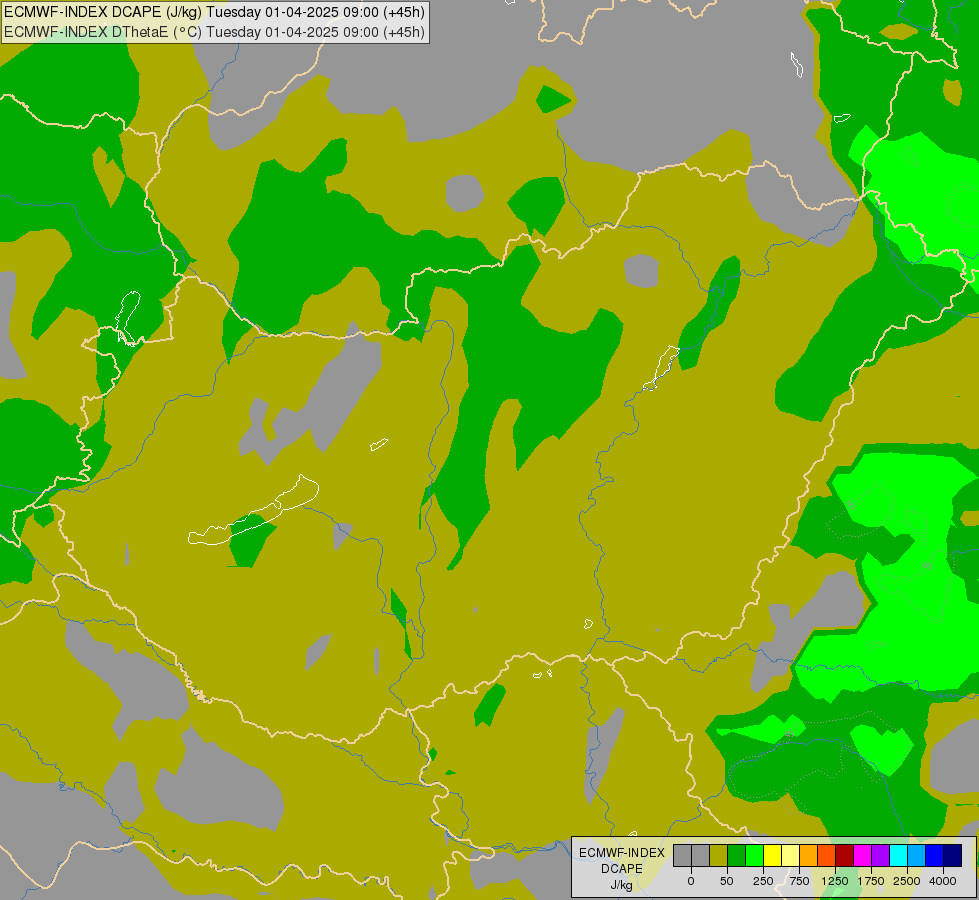
Task: Click the "1750" legend tick label
Action: tap(871, 881)
